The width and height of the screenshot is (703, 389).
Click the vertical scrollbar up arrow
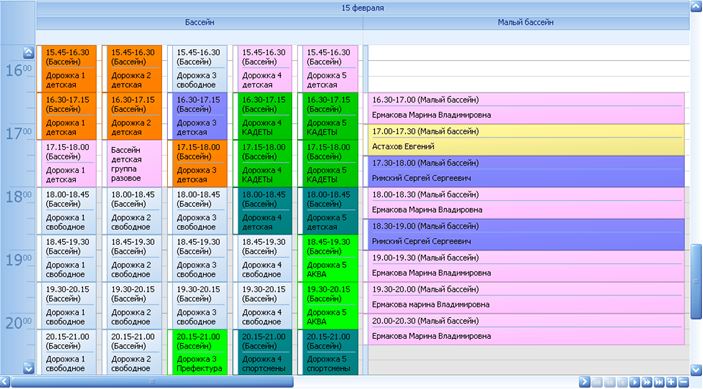click(696, 6)
